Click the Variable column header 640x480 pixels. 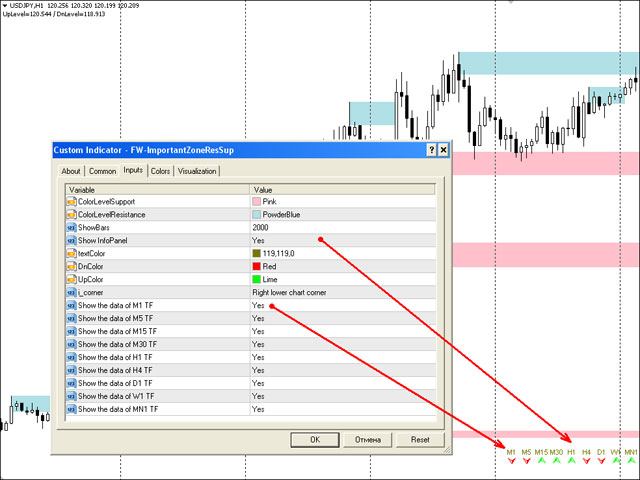tap(158, 190)
